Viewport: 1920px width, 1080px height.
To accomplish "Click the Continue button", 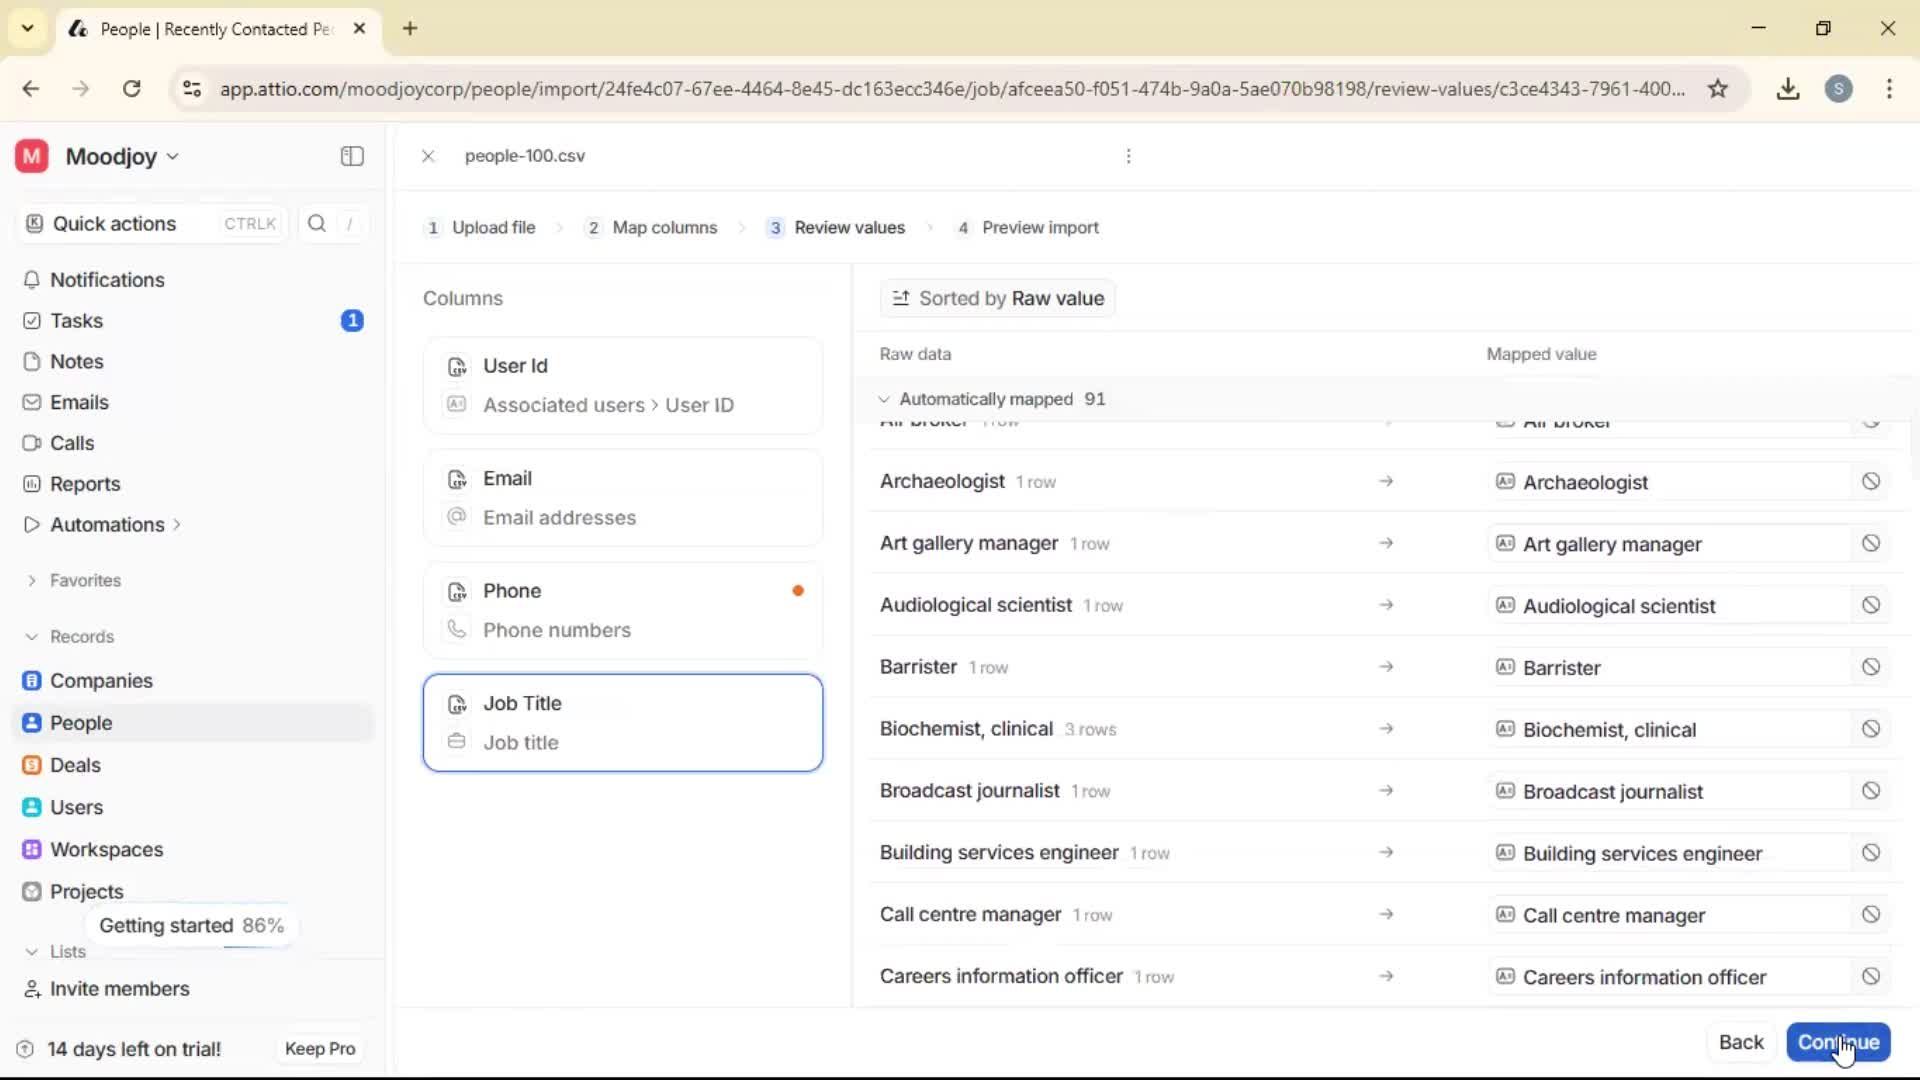I will click(1838, 1042).
